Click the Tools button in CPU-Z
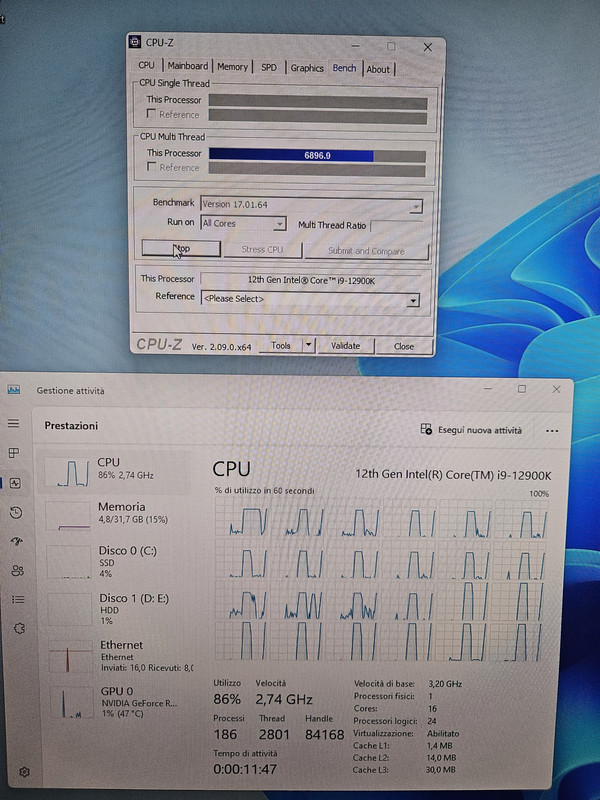This screenshot has height=800, width=600. click(281, 345)
